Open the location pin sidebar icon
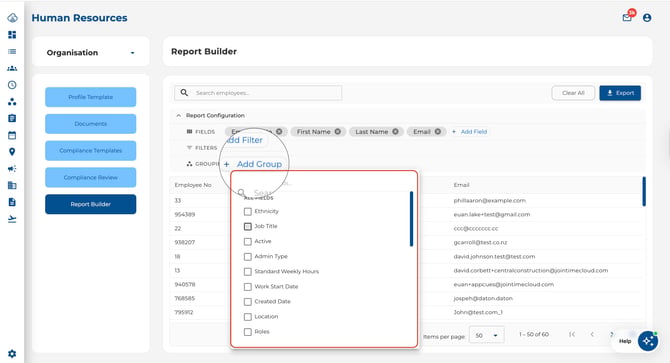 [12, 152]
